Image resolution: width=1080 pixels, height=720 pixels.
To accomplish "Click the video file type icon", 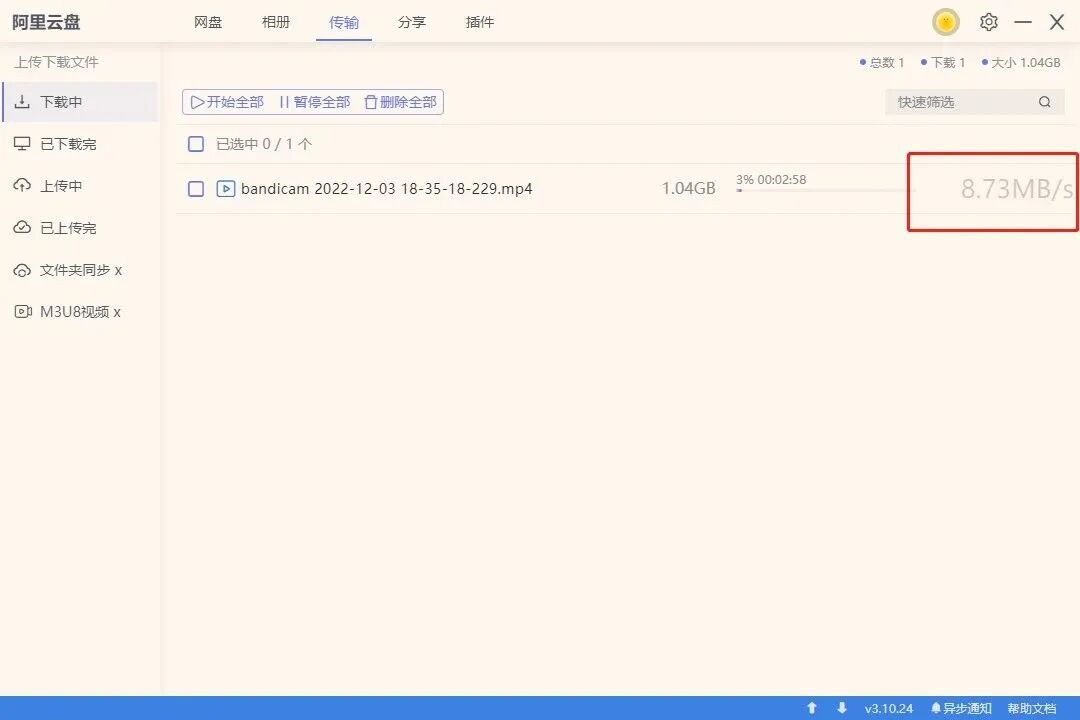I will (x=226, y=189).
